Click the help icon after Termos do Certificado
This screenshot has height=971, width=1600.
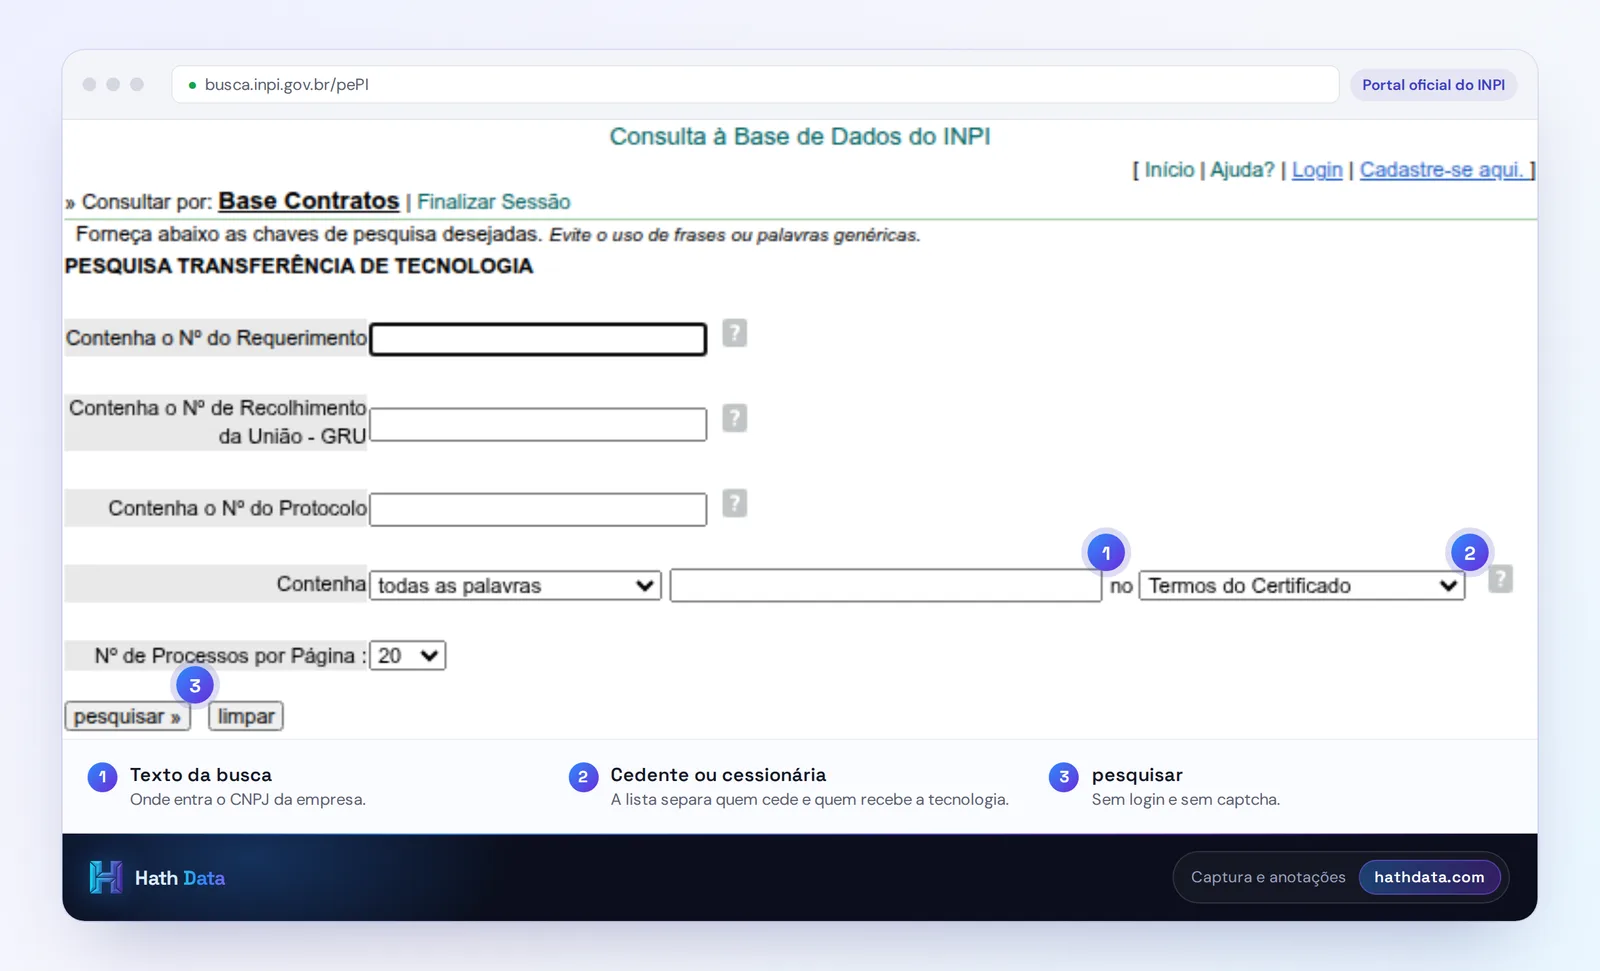click(1500, 579)
